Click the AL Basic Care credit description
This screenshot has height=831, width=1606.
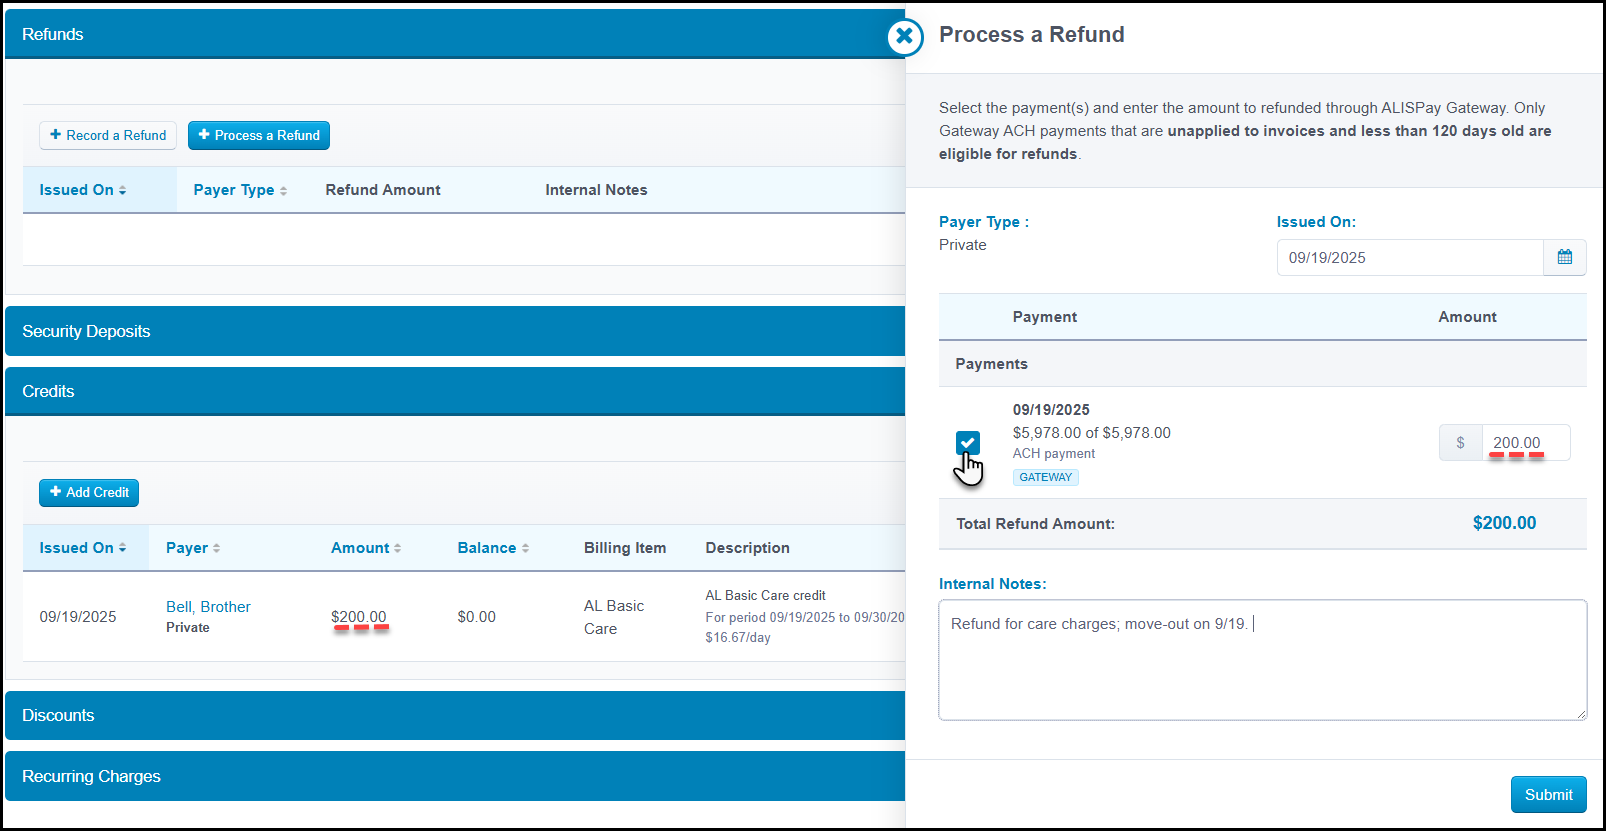coord(765,595)
